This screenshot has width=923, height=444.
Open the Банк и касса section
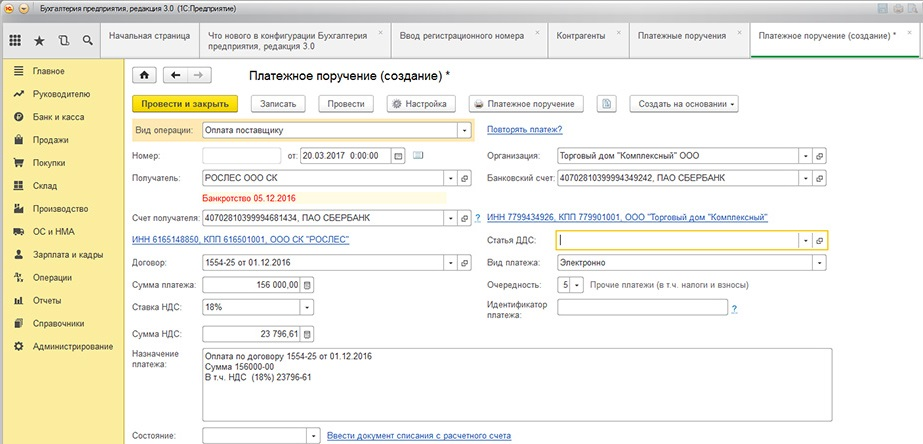point(58,117)
